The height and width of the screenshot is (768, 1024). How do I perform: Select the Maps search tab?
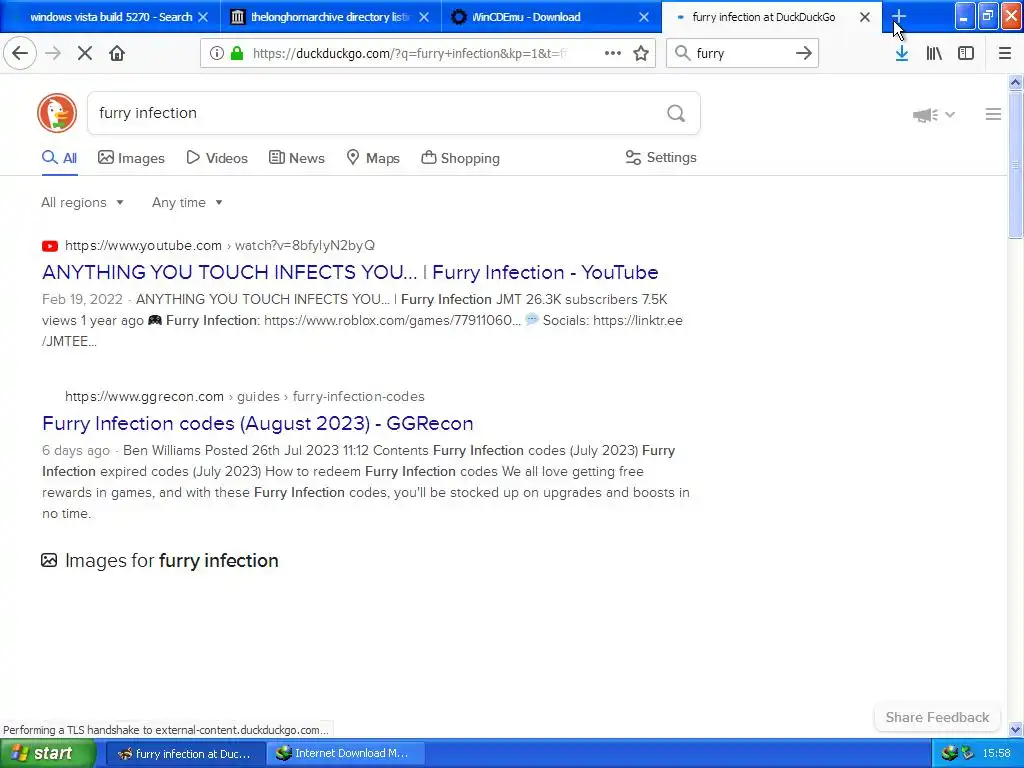[x=373, y=158]
